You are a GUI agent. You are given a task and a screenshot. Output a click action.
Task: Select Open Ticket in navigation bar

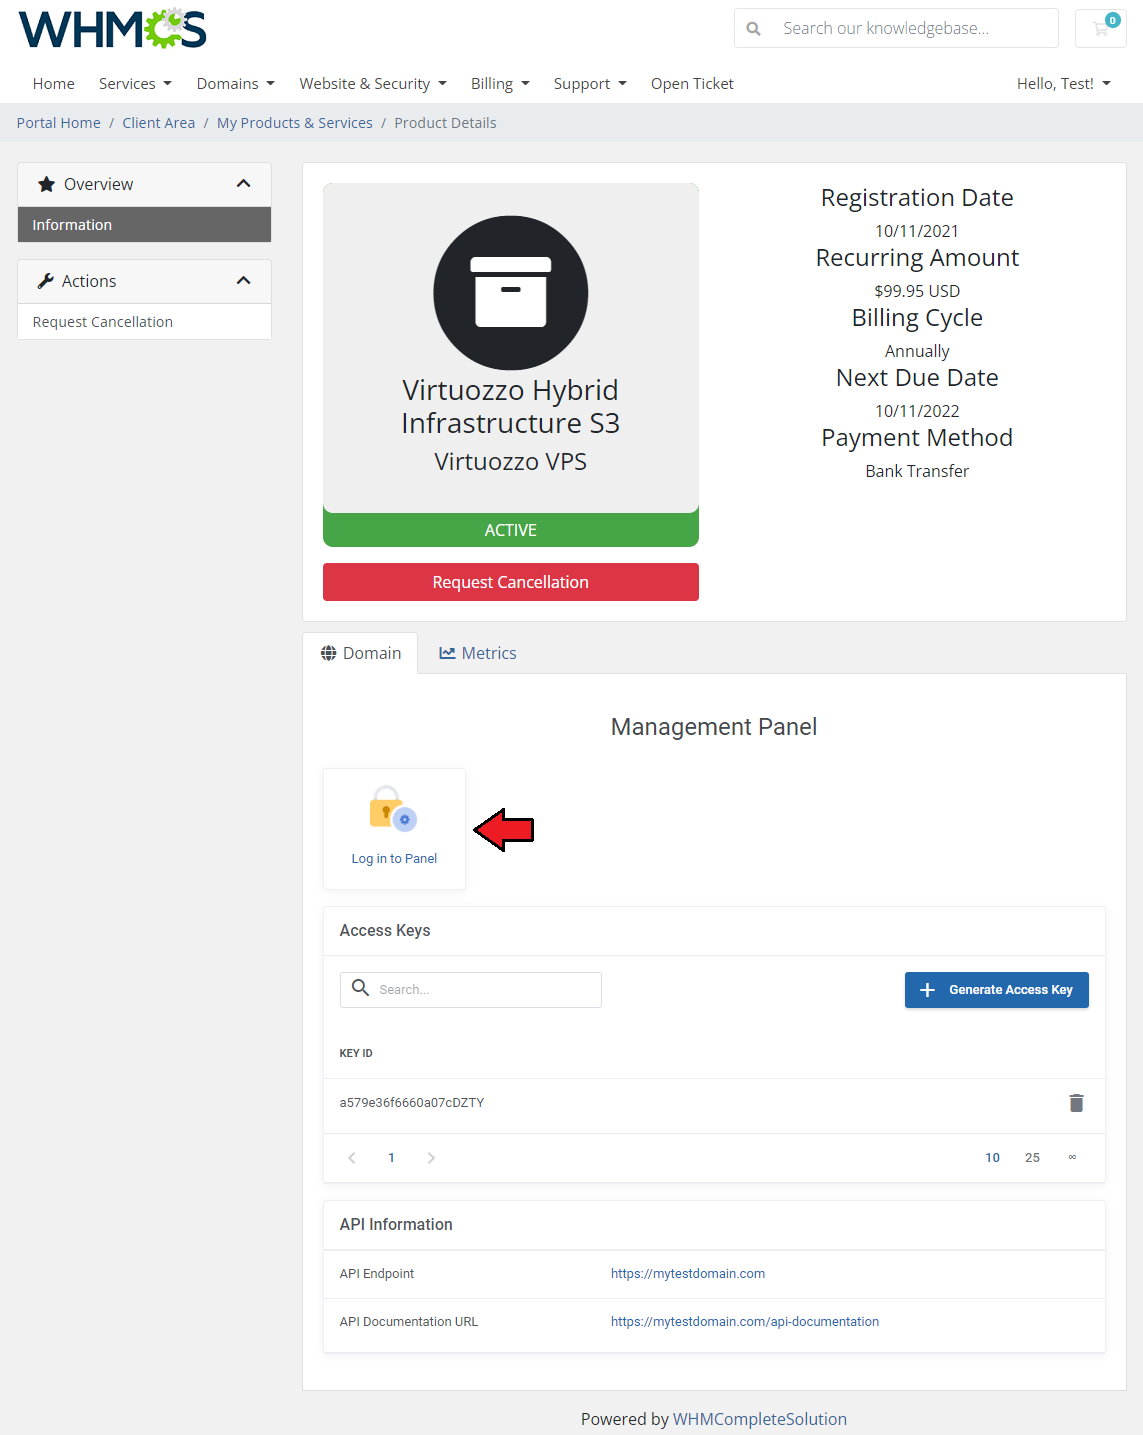pos(692,84)
